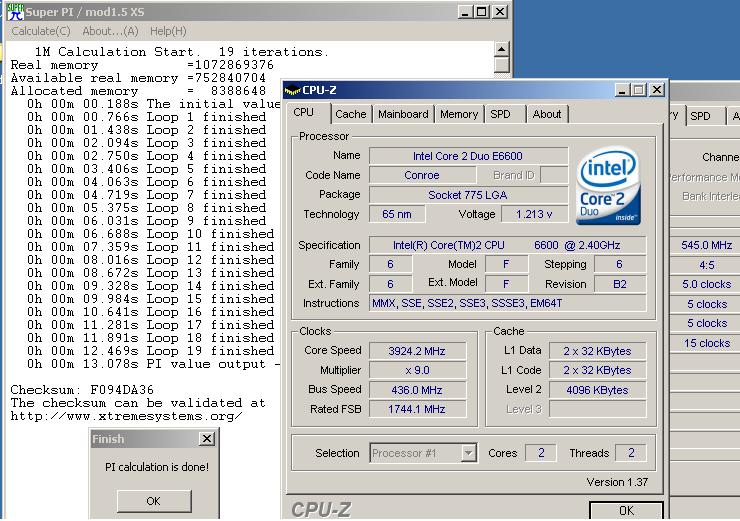
Task: Click the Version 1.37 label
Action: tap(617, 482)
